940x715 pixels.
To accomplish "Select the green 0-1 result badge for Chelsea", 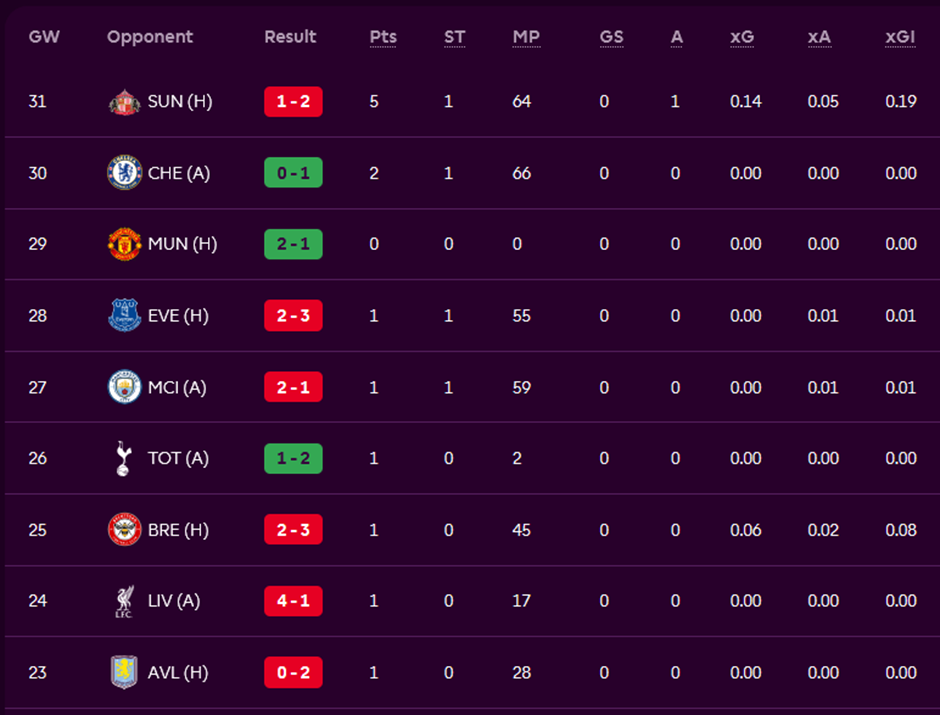I will coord(293,173).
